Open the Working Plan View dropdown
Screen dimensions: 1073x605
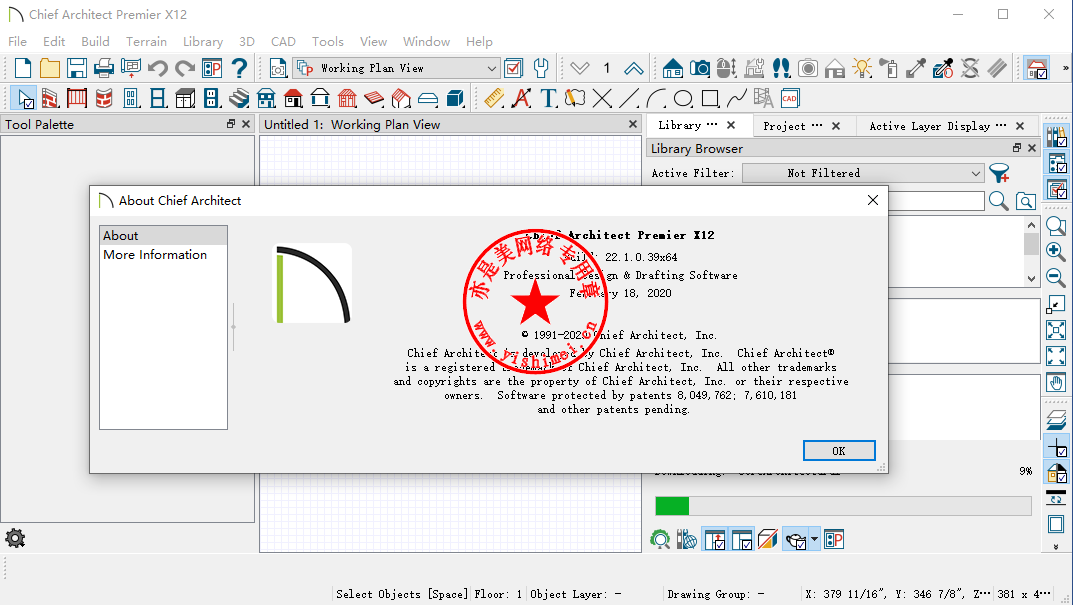click(396, 68)
